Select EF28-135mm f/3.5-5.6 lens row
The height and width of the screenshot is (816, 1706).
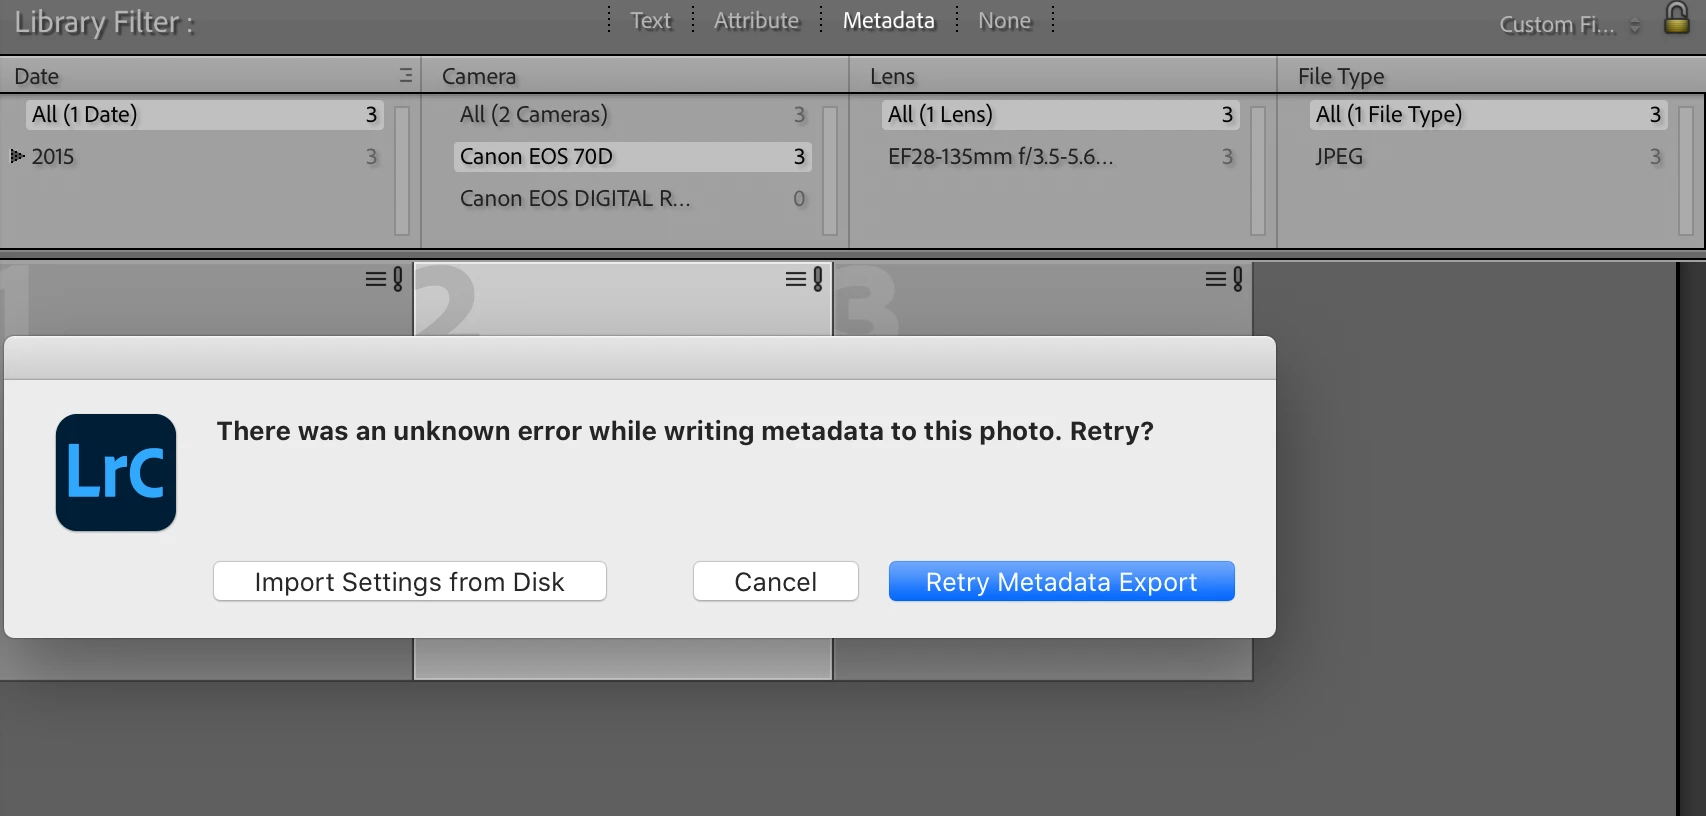pyautogui.click(x=1061, y=156)
